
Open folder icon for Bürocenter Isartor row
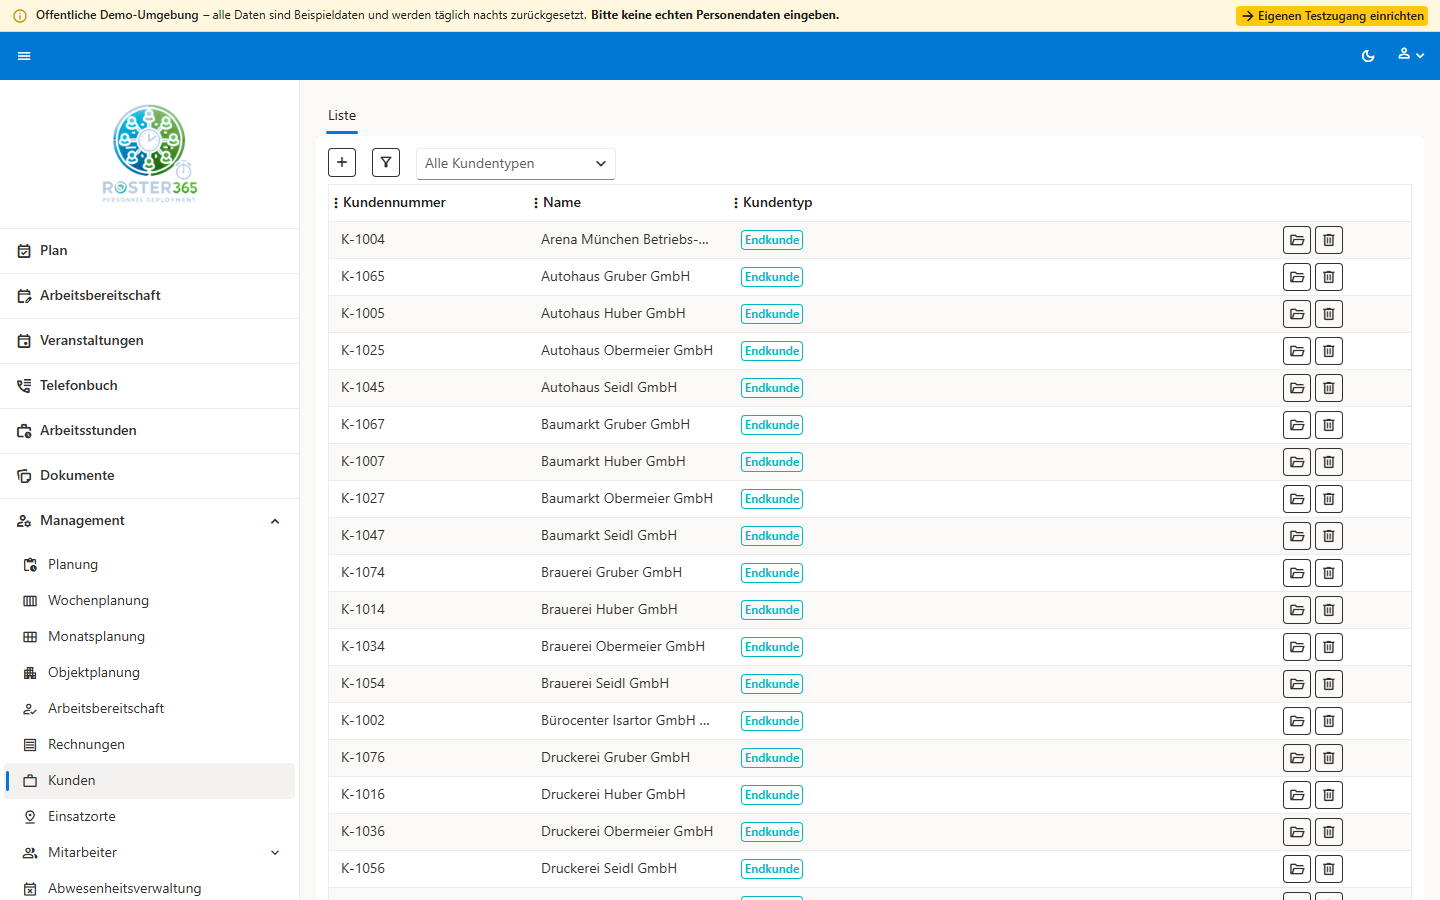[x=1297, y=721]
